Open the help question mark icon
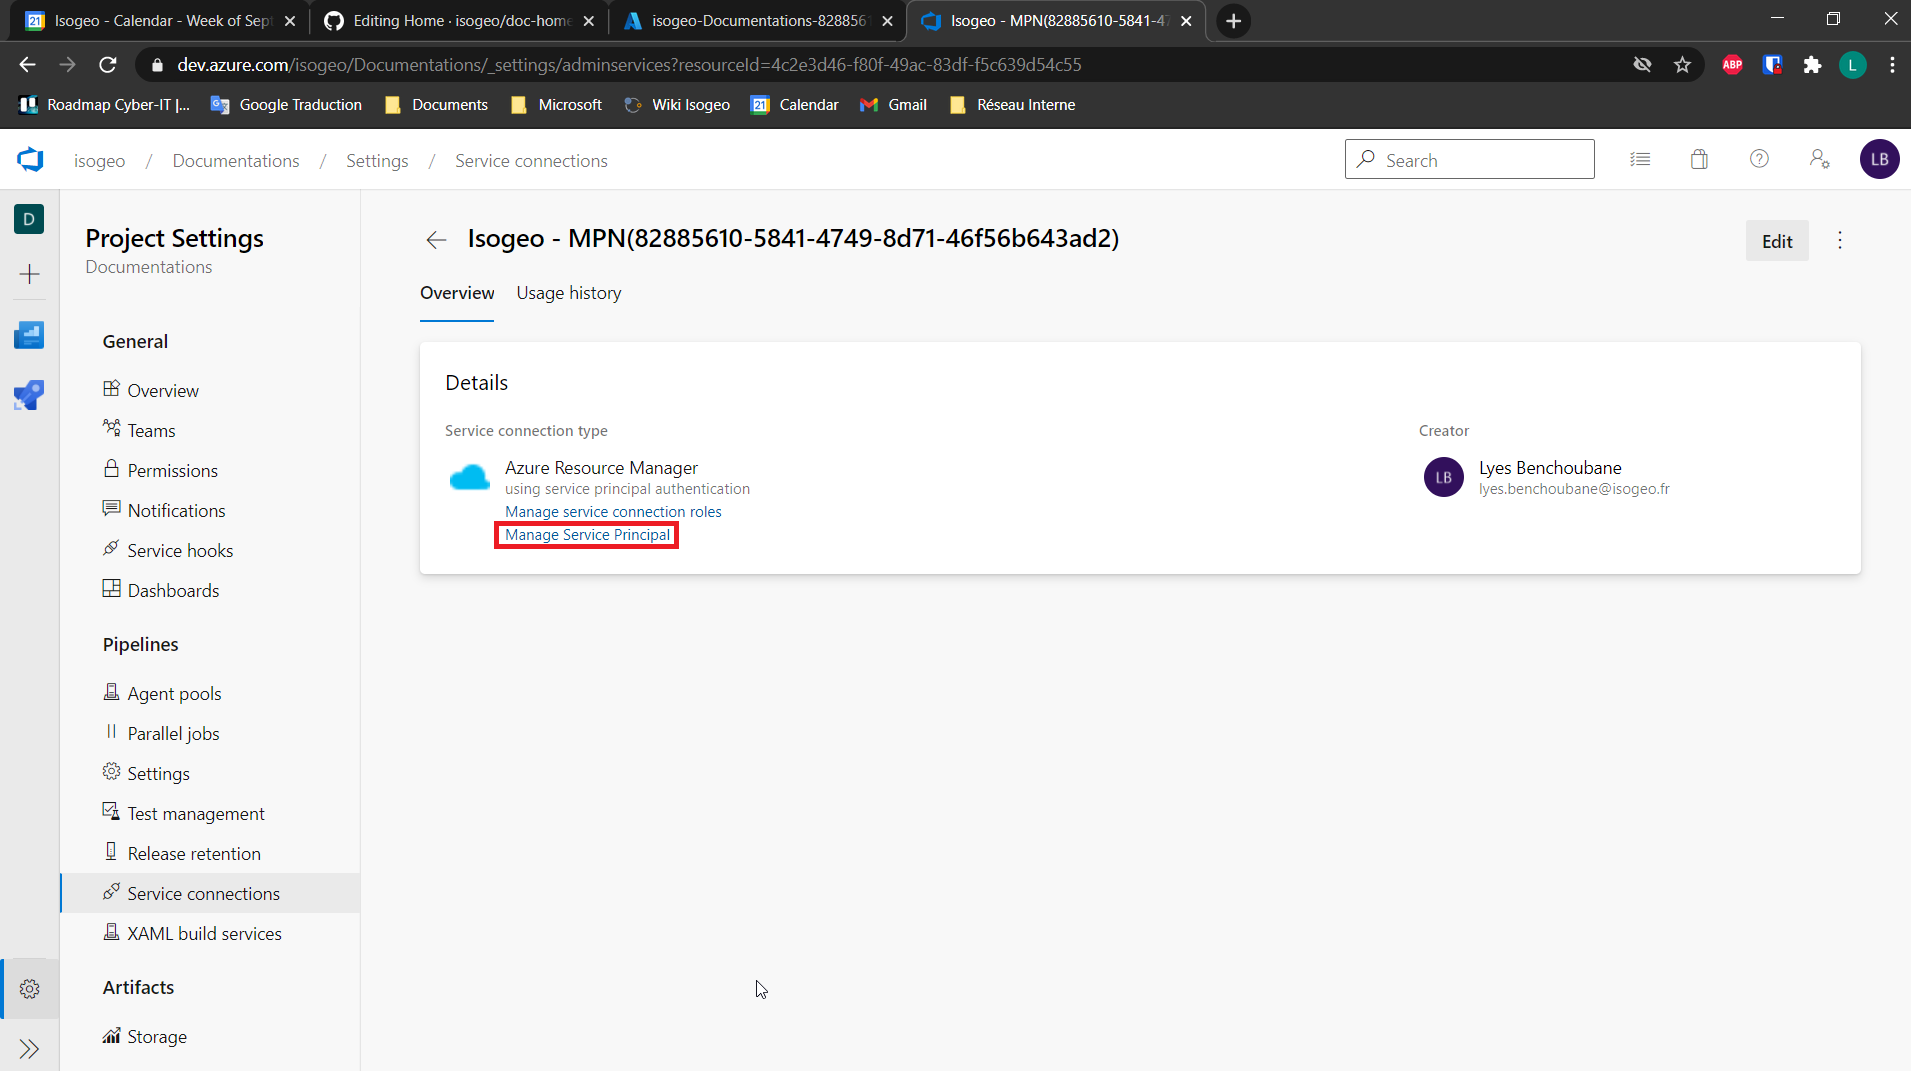This screenshot has width=1911, height=1071. click(x=1759, y=160)
